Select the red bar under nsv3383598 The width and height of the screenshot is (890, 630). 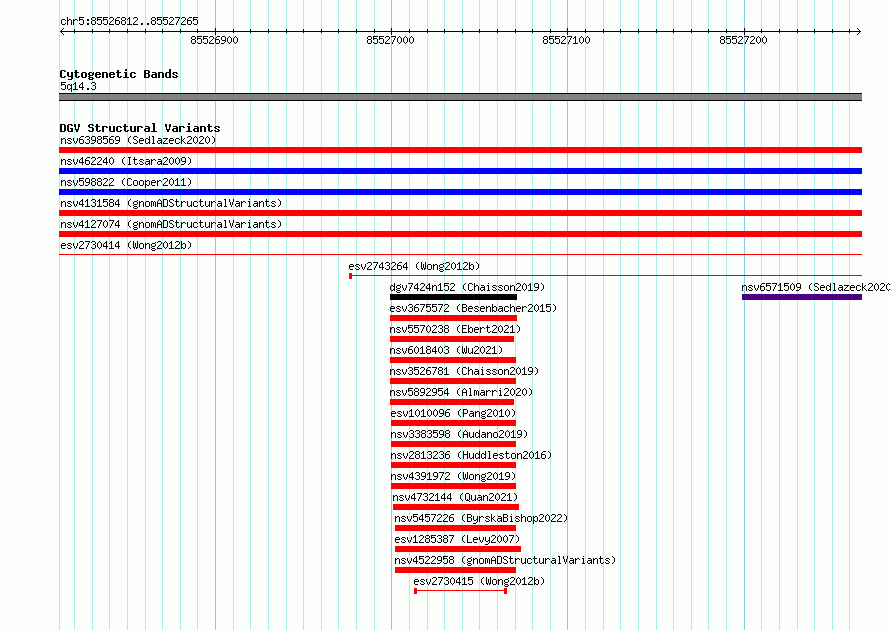(454, 444)
